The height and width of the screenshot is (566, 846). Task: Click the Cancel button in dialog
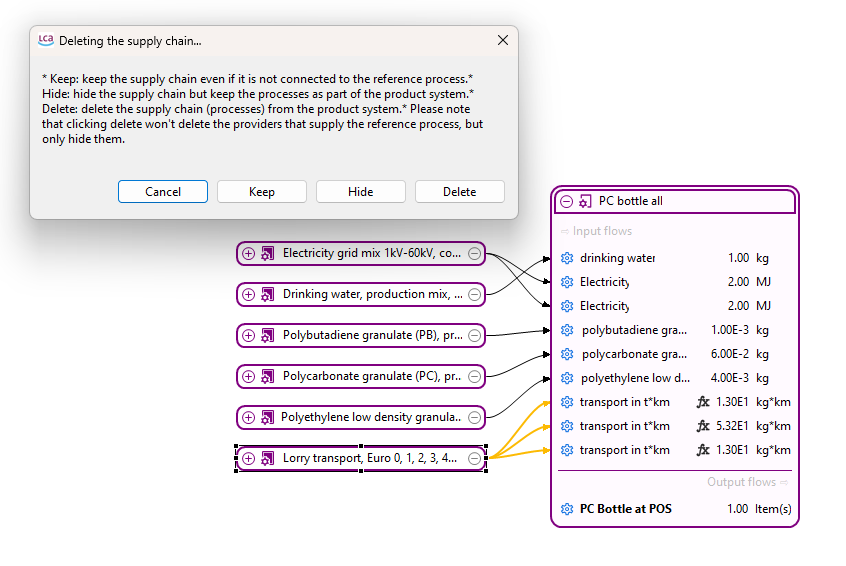point(163,192)
